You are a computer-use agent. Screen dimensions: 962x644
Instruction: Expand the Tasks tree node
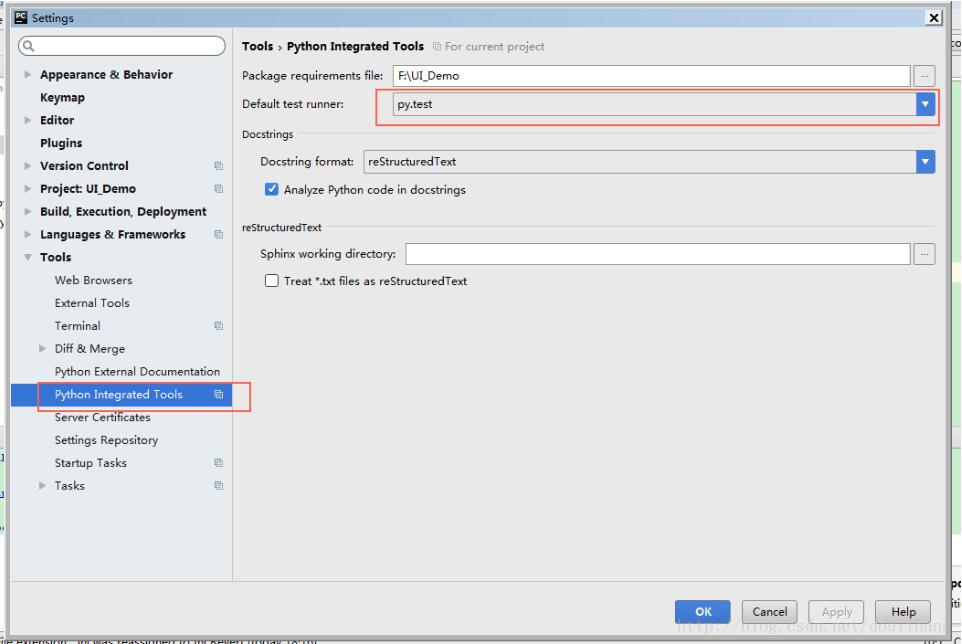(x=41, y=486)
